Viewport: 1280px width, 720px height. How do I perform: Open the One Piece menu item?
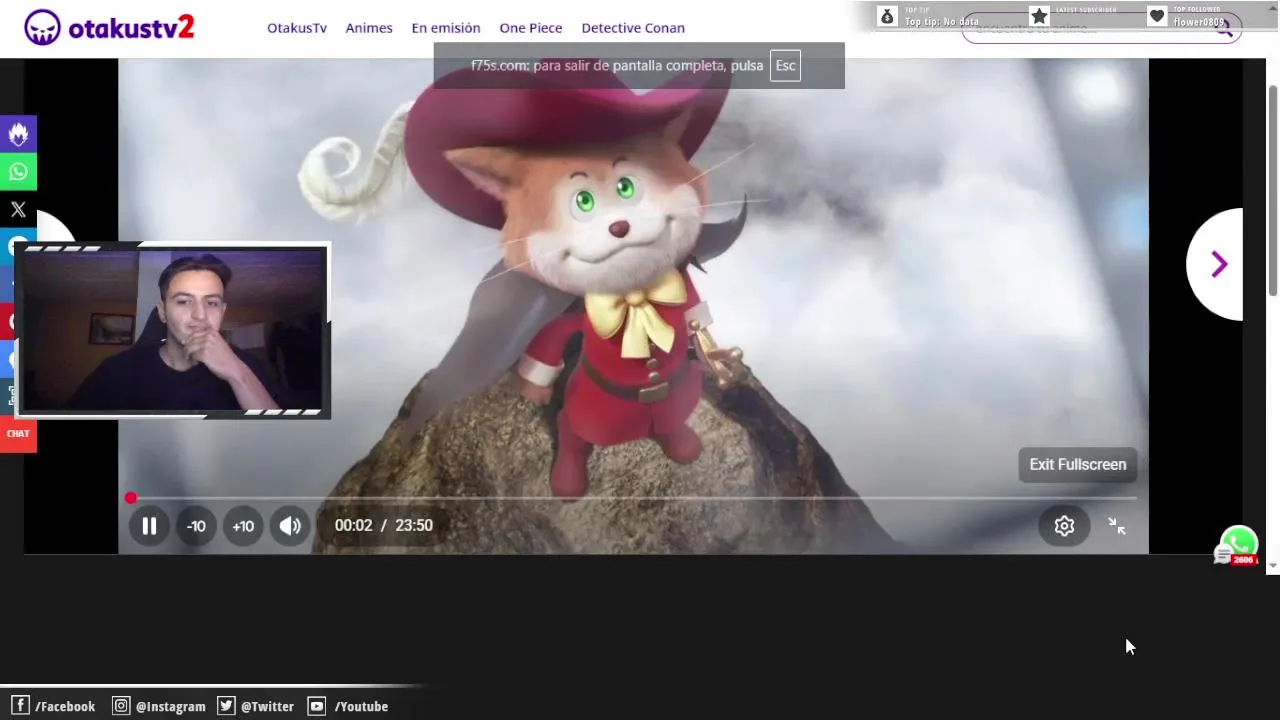click(x=531, y=28)
